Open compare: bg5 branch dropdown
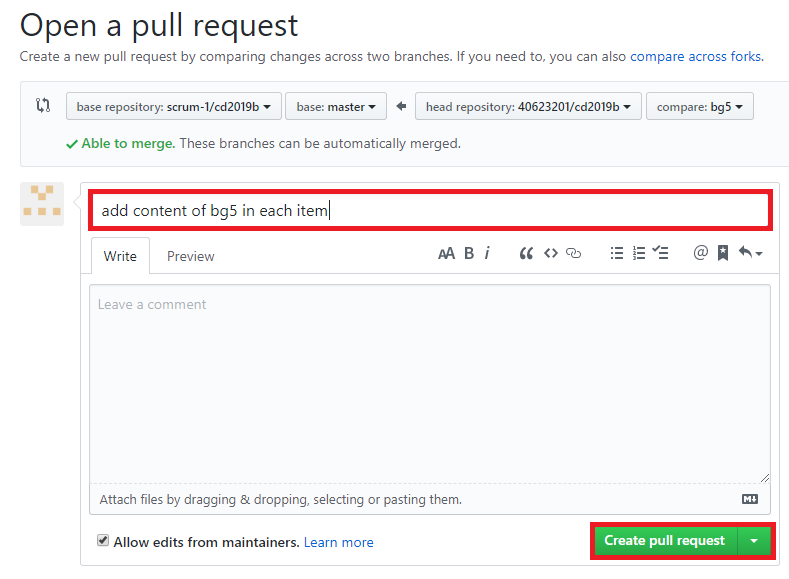 699,106
